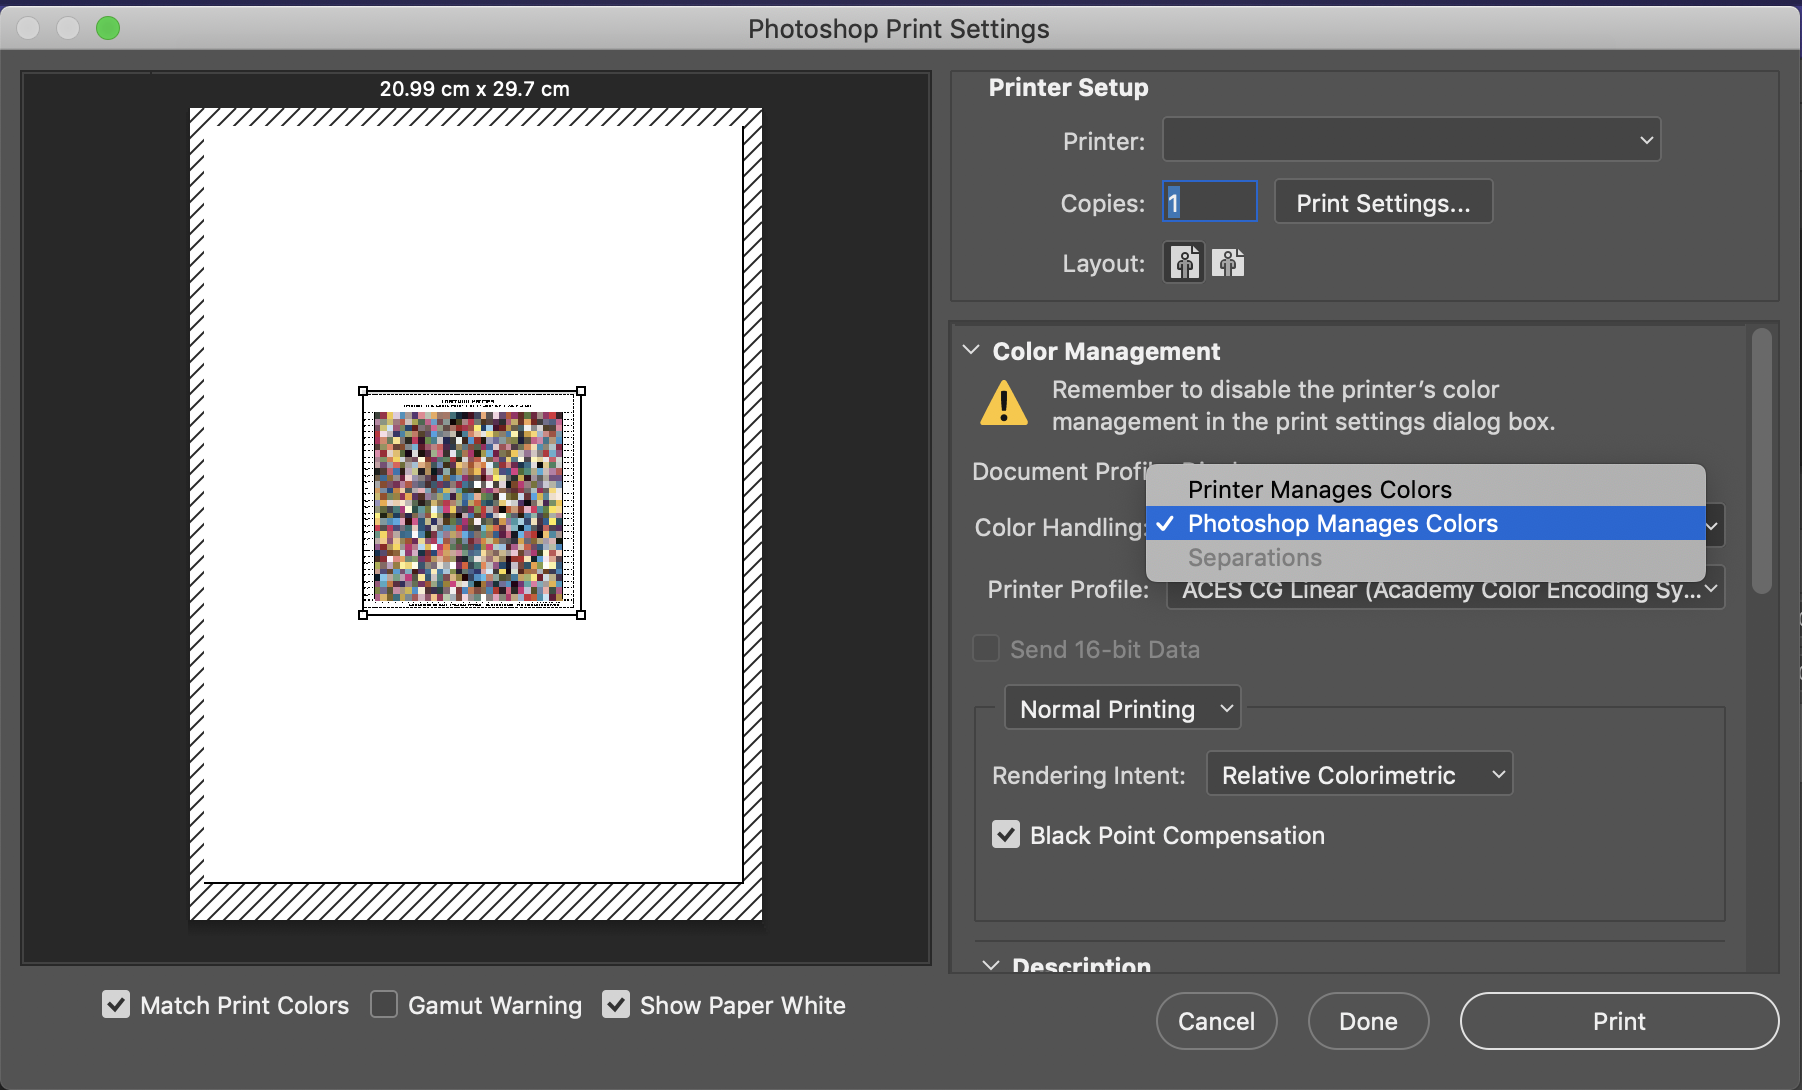Click the settings panel vertical scrollbar

tap(1762, 460)
